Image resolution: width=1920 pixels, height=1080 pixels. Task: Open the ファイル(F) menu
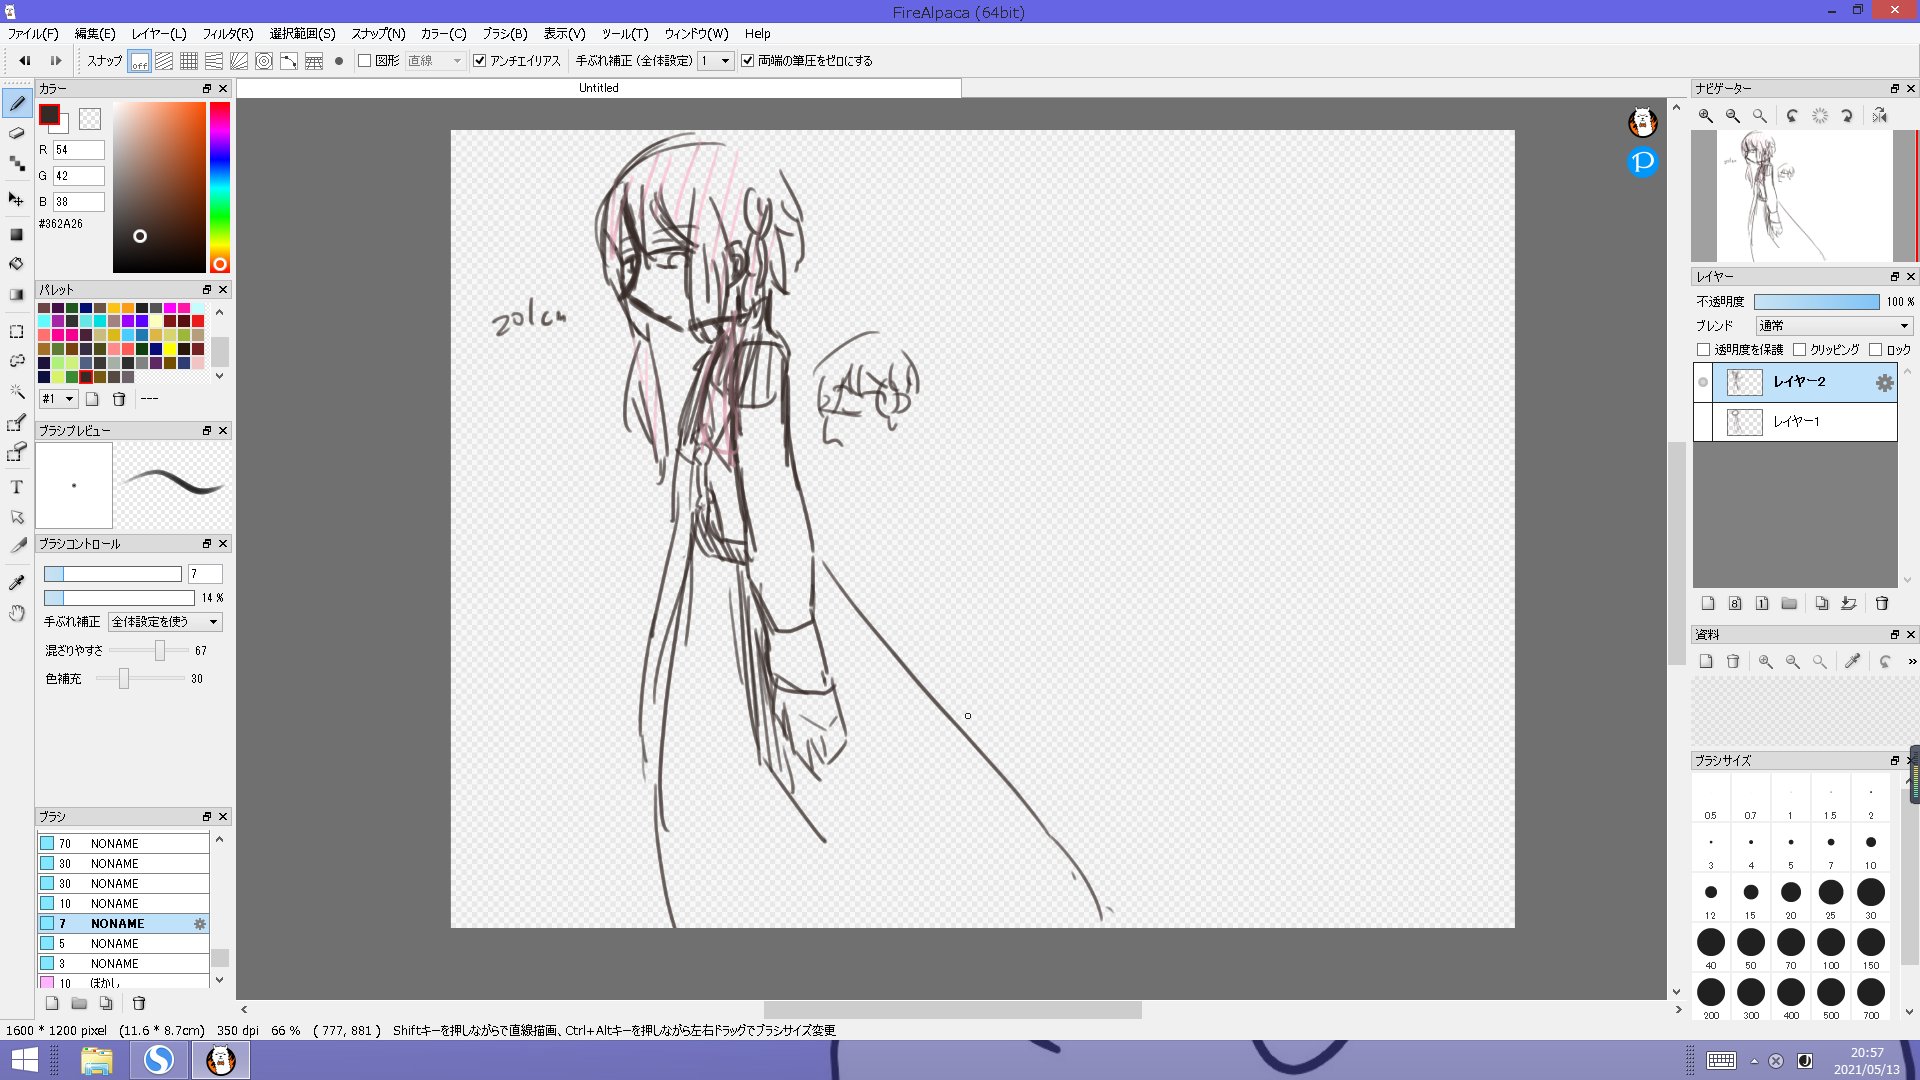(x=33, y=34)
